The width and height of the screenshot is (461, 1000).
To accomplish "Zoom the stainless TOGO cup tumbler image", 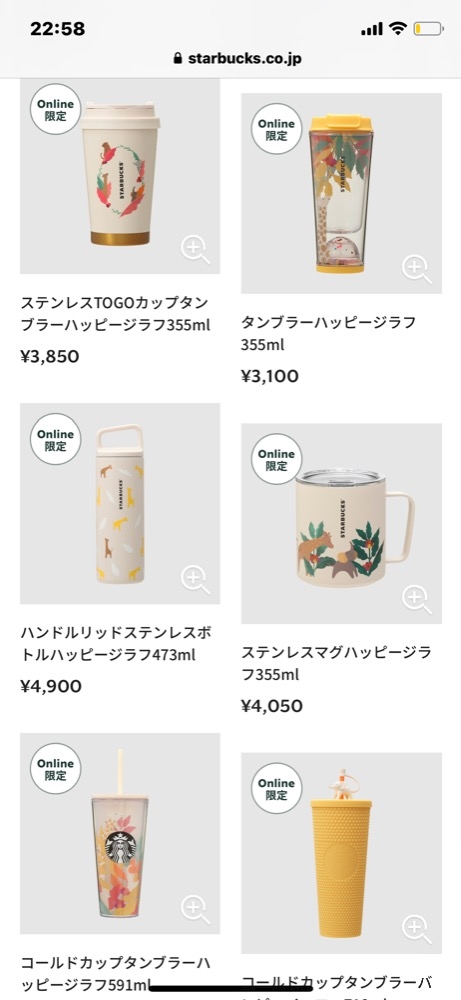I will point(194,249).
